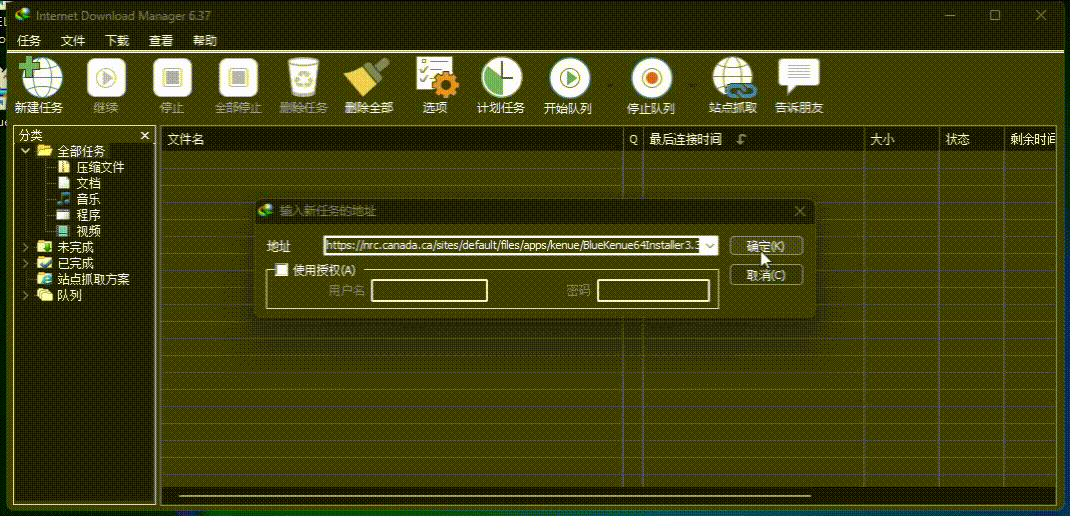Select the 视频 category icon
Image resolution: width=1070 pixels, height=516 pixels.
click(63, 231)
